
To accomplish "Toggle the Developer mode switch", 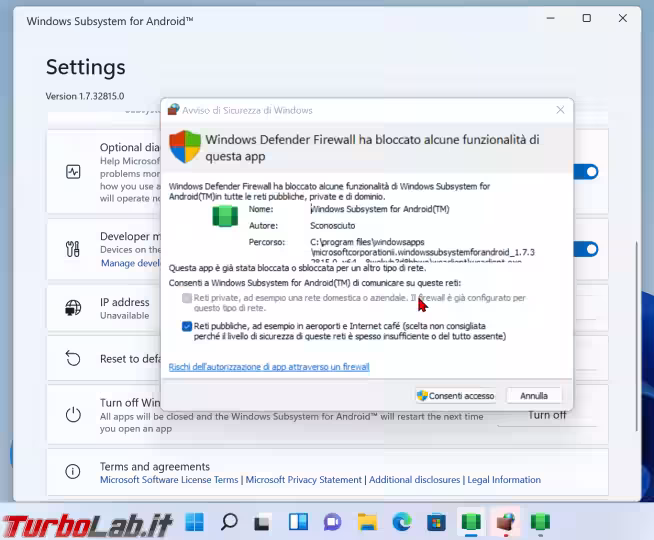I will point(586,249).
